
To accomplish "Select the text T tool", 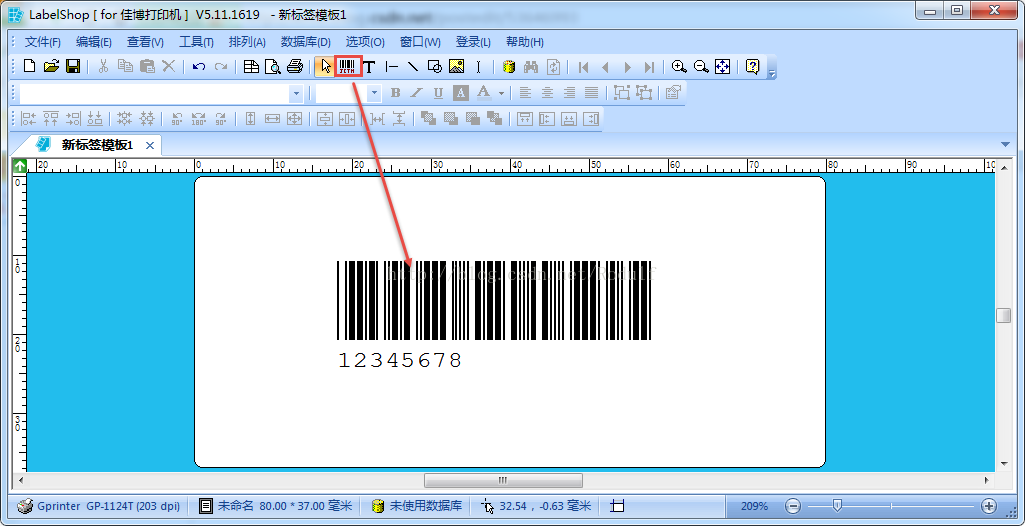I will (369, 66).
